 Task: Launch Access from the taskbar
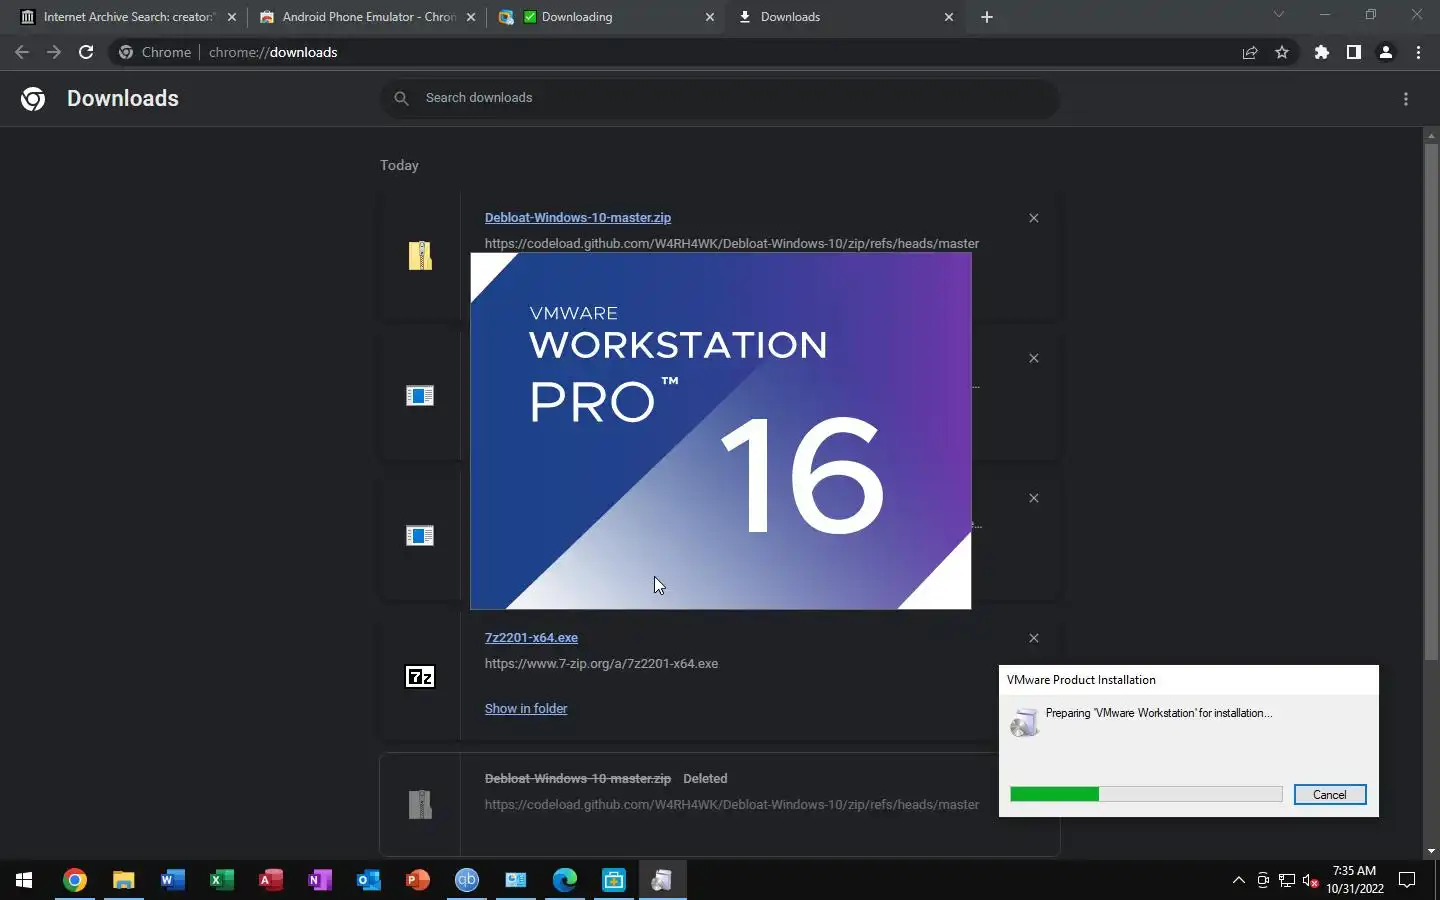pyautogui.click(x=270, y=880)
